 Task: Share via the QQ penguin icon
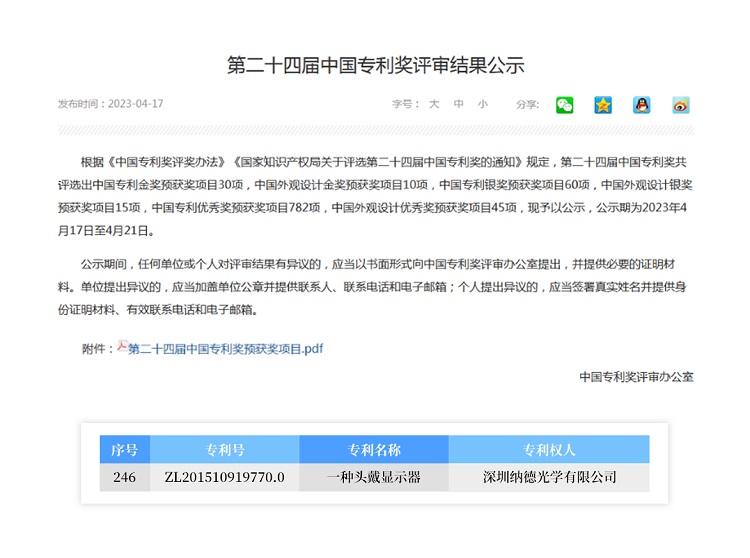[641, 105]
